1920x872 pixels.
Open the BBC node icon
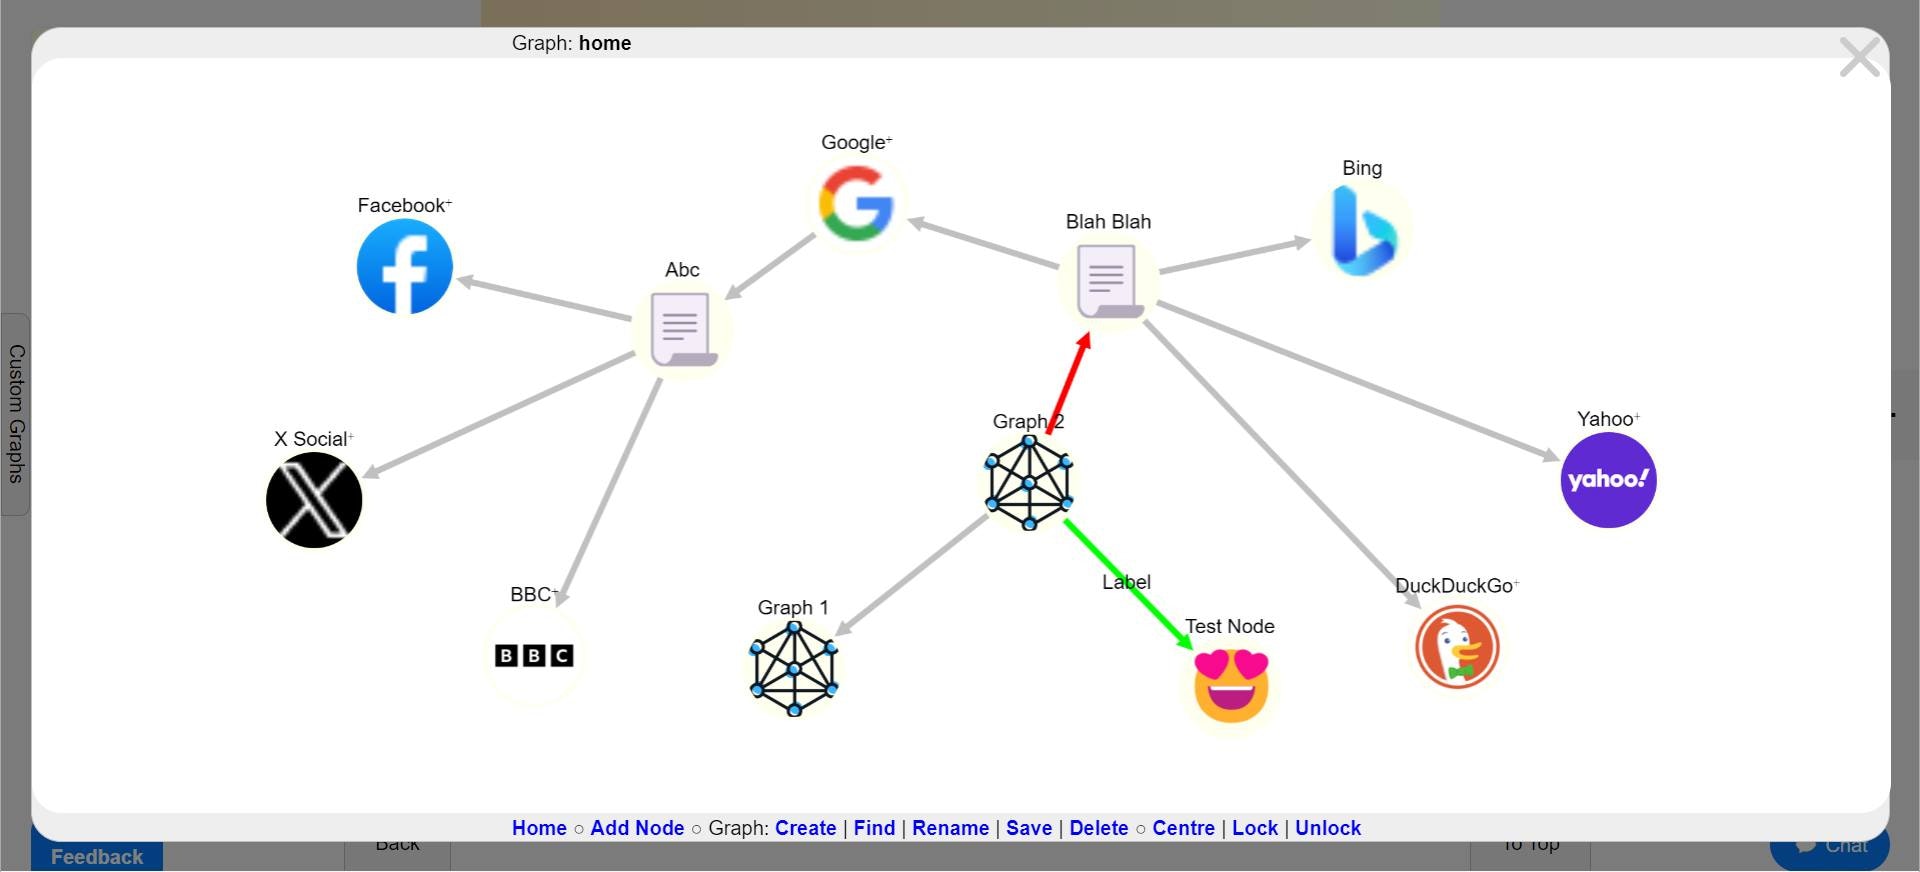534,655
